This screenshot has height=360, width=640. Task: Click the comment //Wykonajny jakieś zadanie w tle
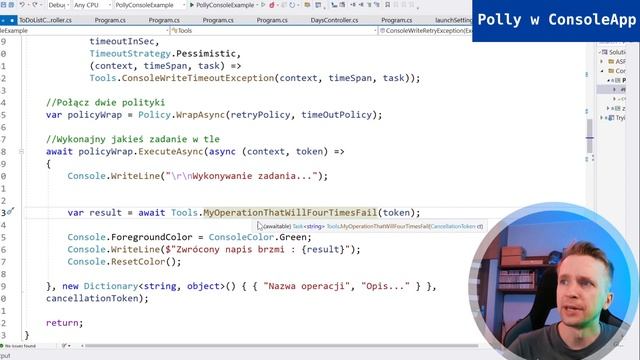pos(133,139)
